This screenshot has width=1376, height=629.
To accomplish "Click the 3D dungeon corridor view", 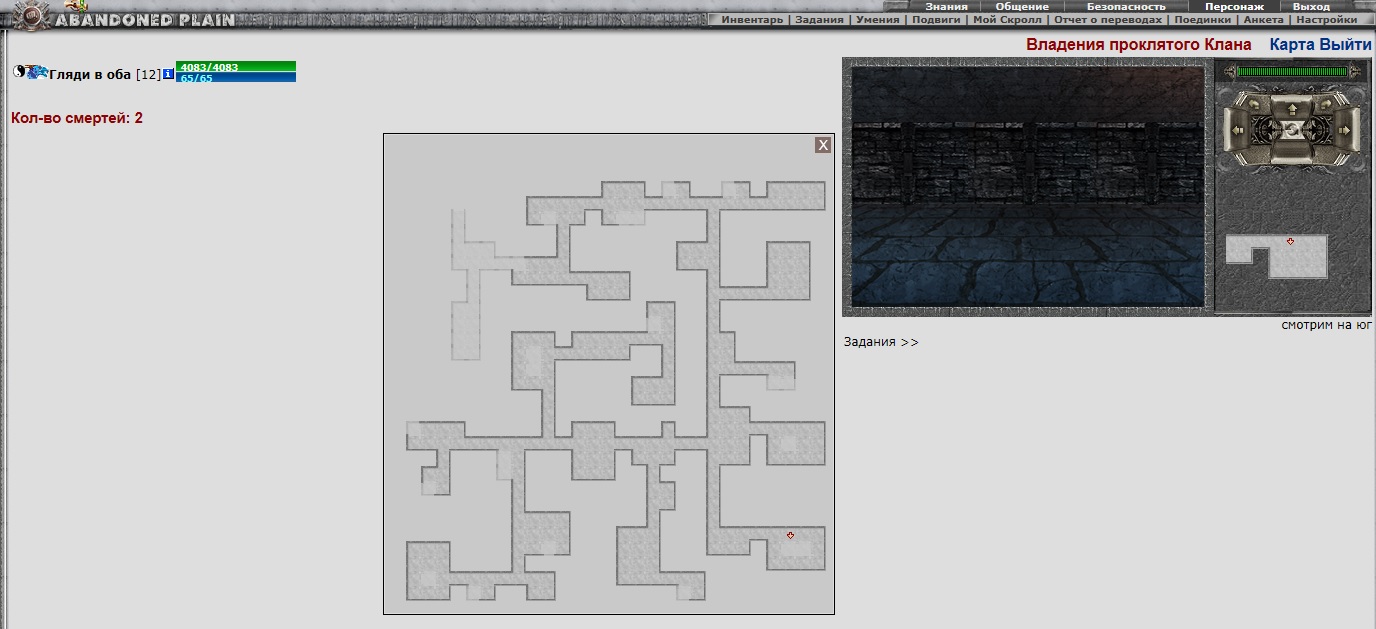I will (1027, 186).
